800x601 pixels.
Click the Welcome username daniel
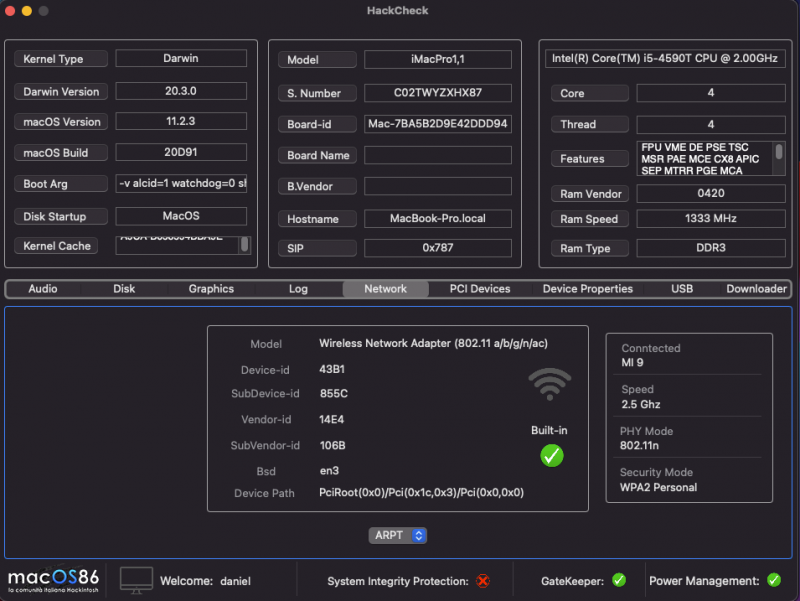pyautogui.click(x=235, y=581)
